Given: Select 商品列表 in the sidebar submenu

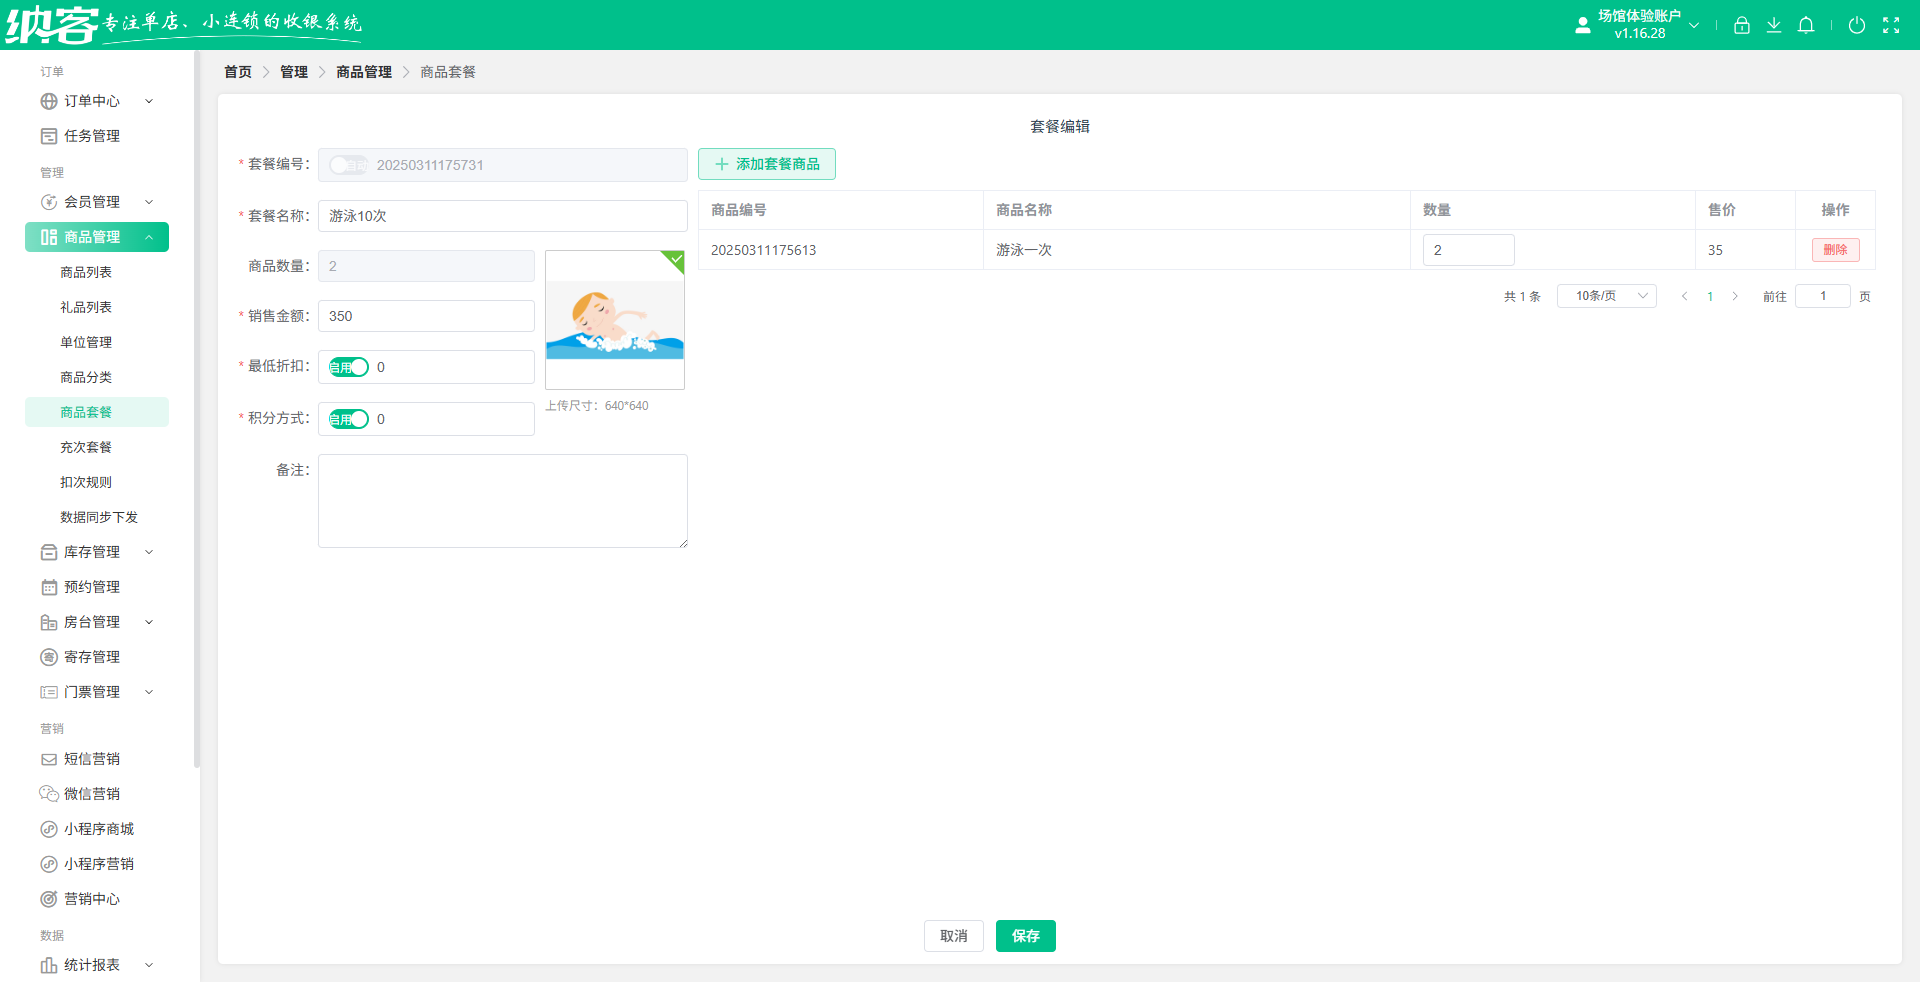Looking at the screenshot, I should (x=86, y=272).
